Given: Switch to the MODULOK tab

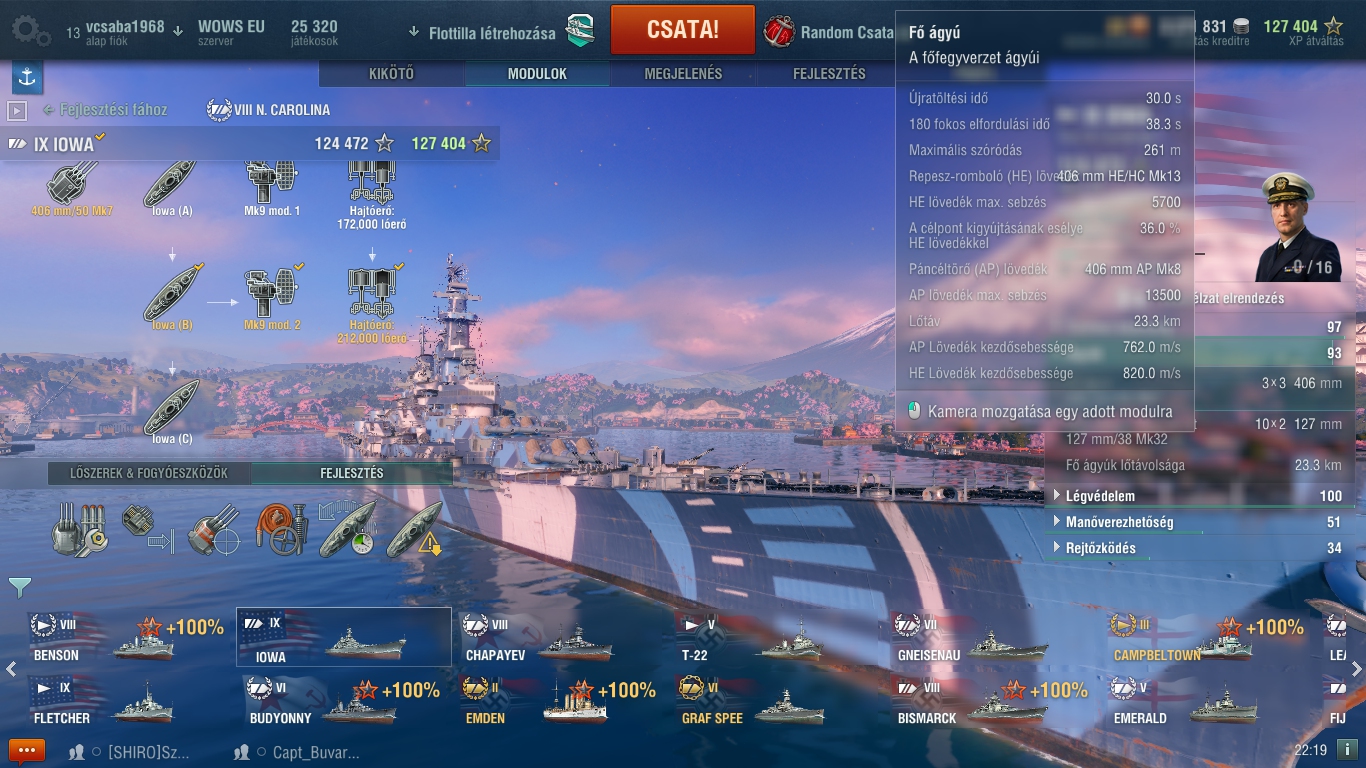Looking at the screenshot, I should coord(537,74).
